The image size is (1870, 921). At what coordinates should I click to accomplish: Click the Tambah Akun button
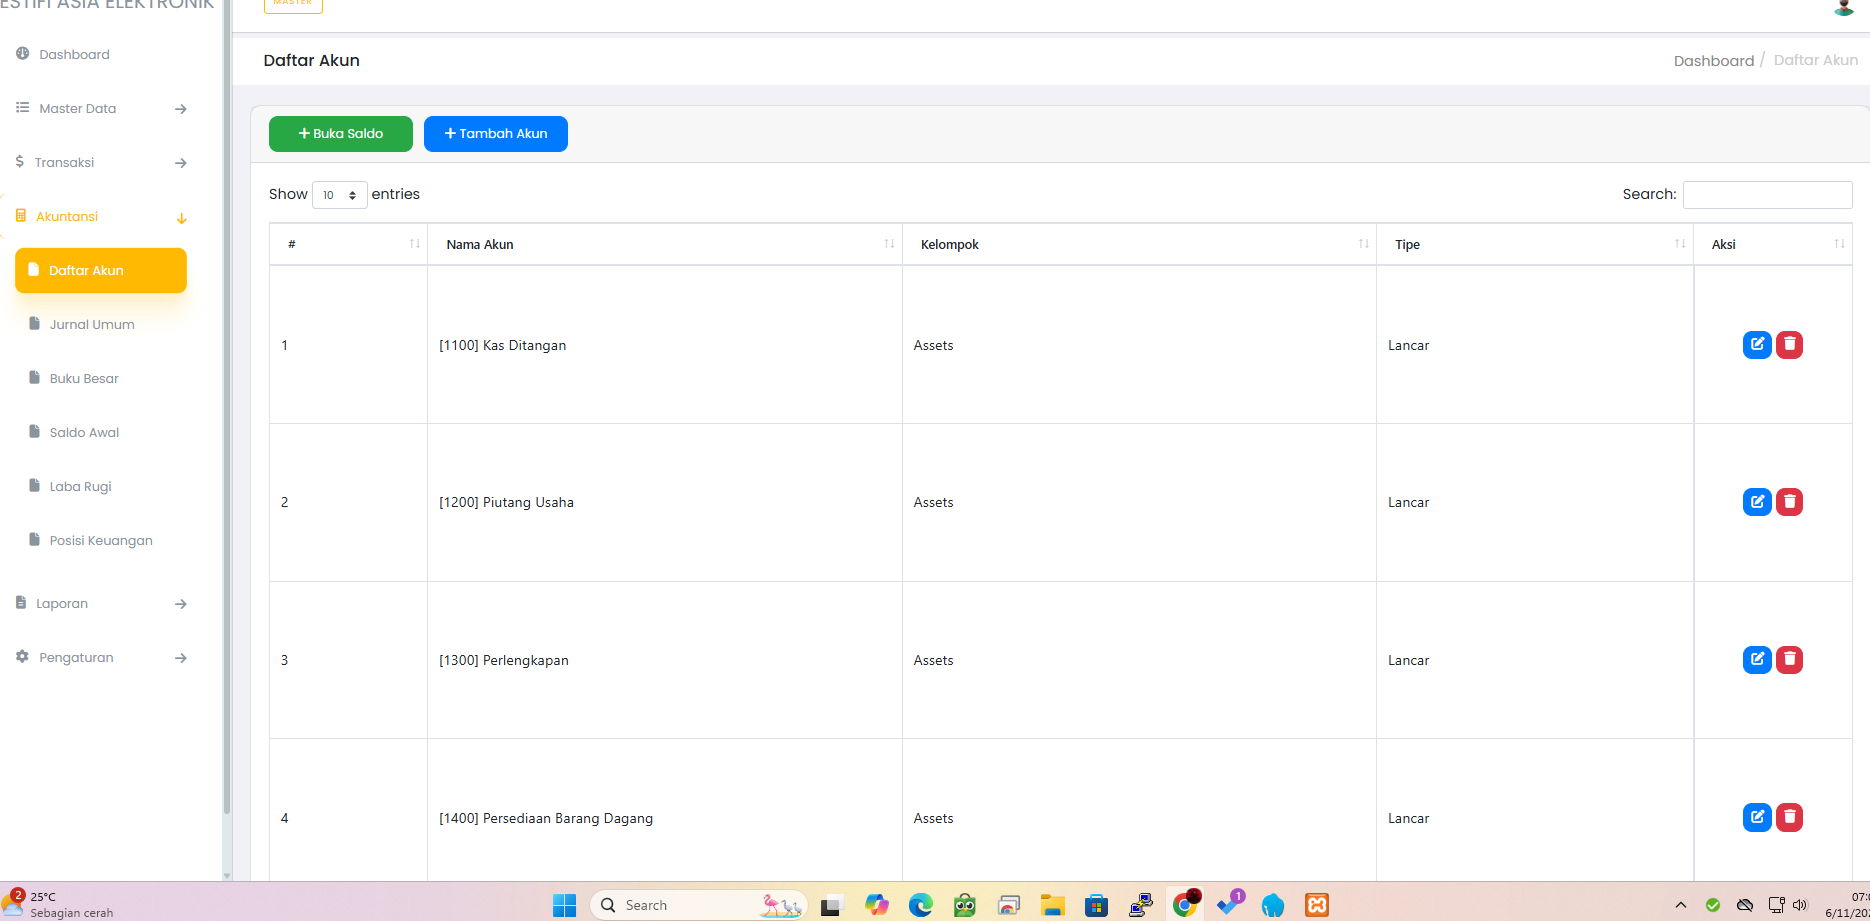[495, 134]
